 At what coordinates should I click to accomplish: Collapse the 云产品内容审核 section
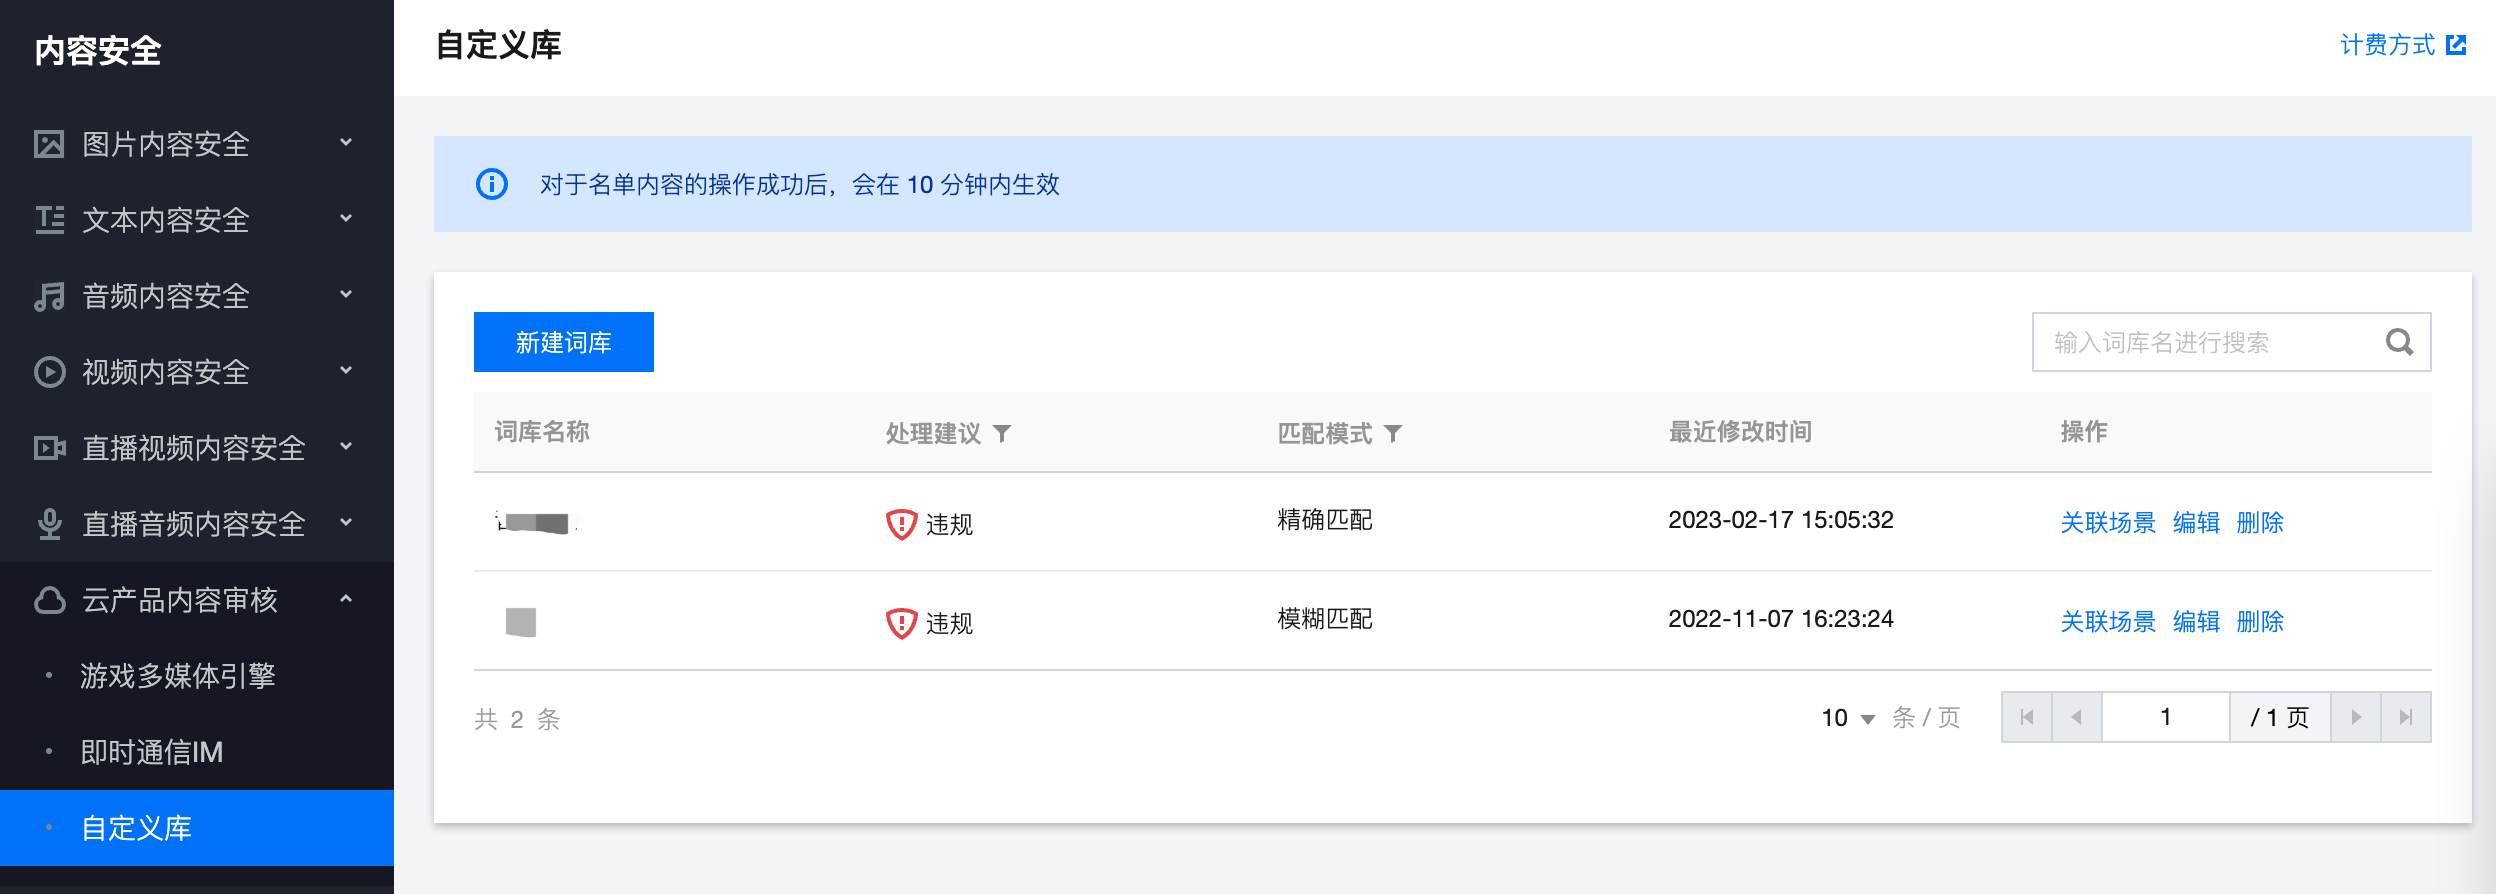pyautogui.click(x=346, y=598)
